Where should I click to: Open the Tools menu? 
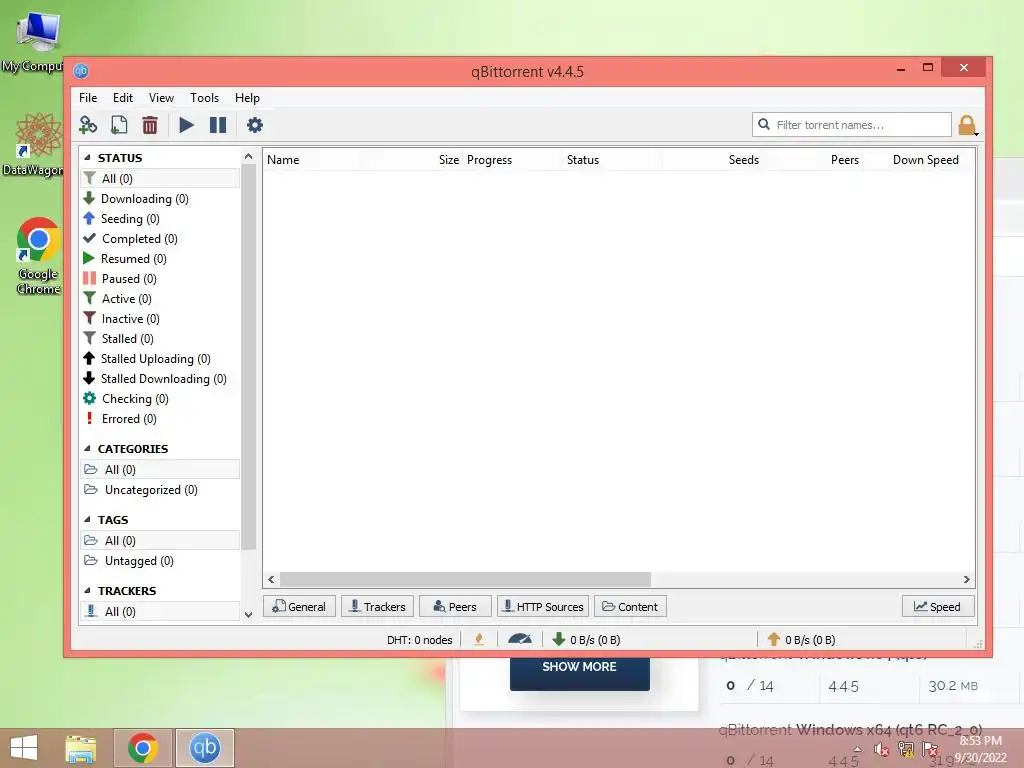pyautogui.click(x=204, y=97)
